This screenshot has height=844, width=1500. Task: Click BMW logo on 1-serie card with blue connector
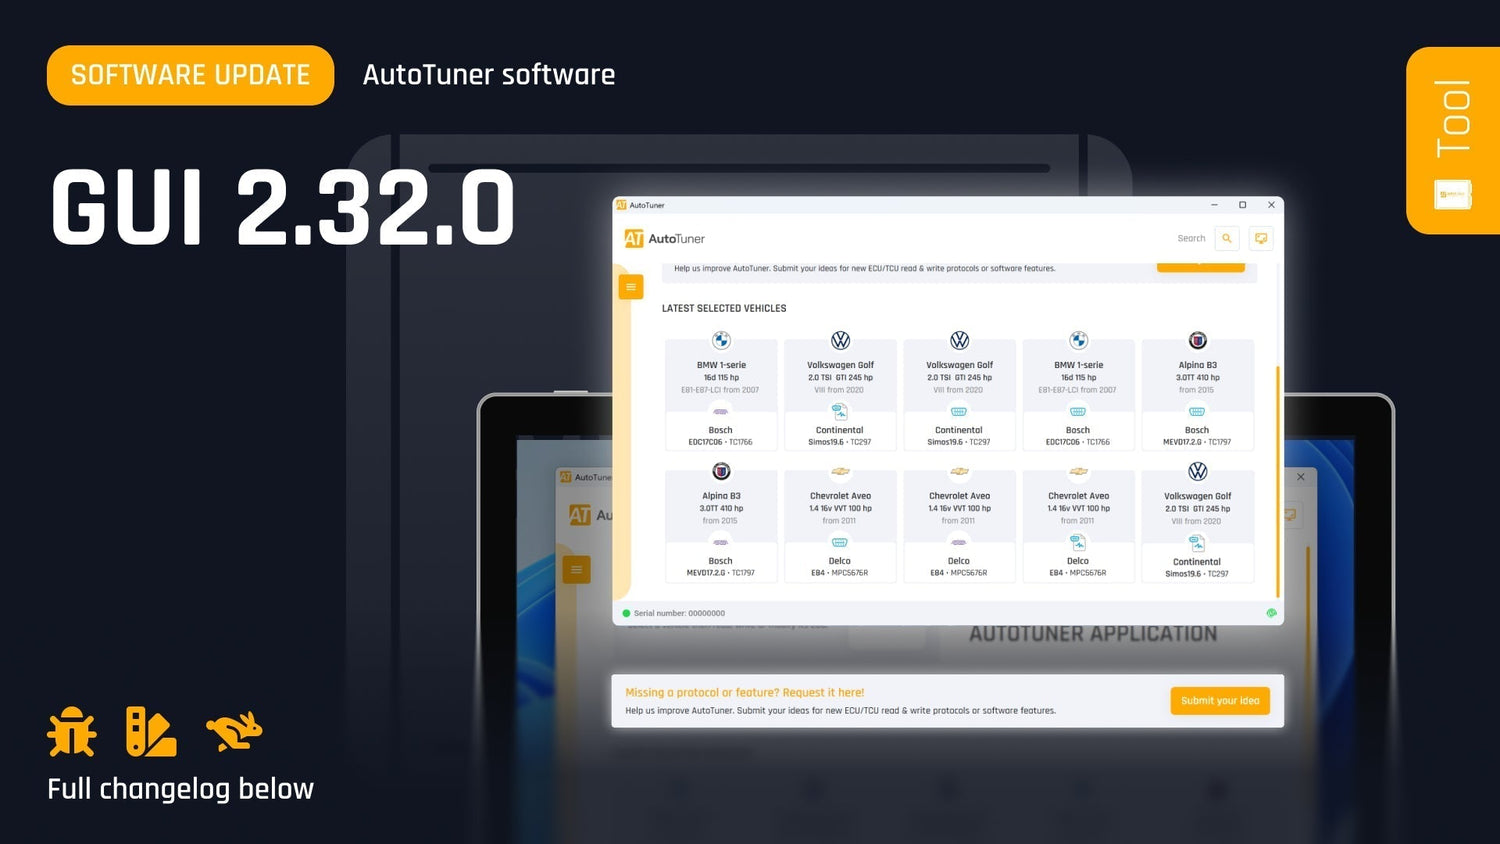pos(1078,340)
